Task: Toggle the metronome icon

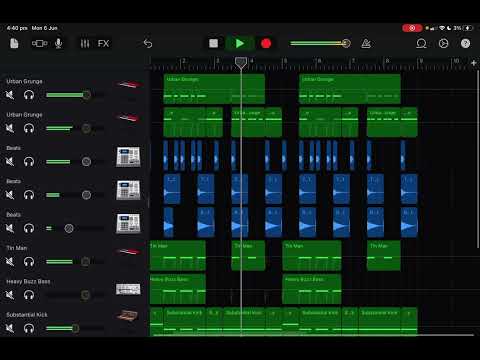Action: (x=366, y=43)
